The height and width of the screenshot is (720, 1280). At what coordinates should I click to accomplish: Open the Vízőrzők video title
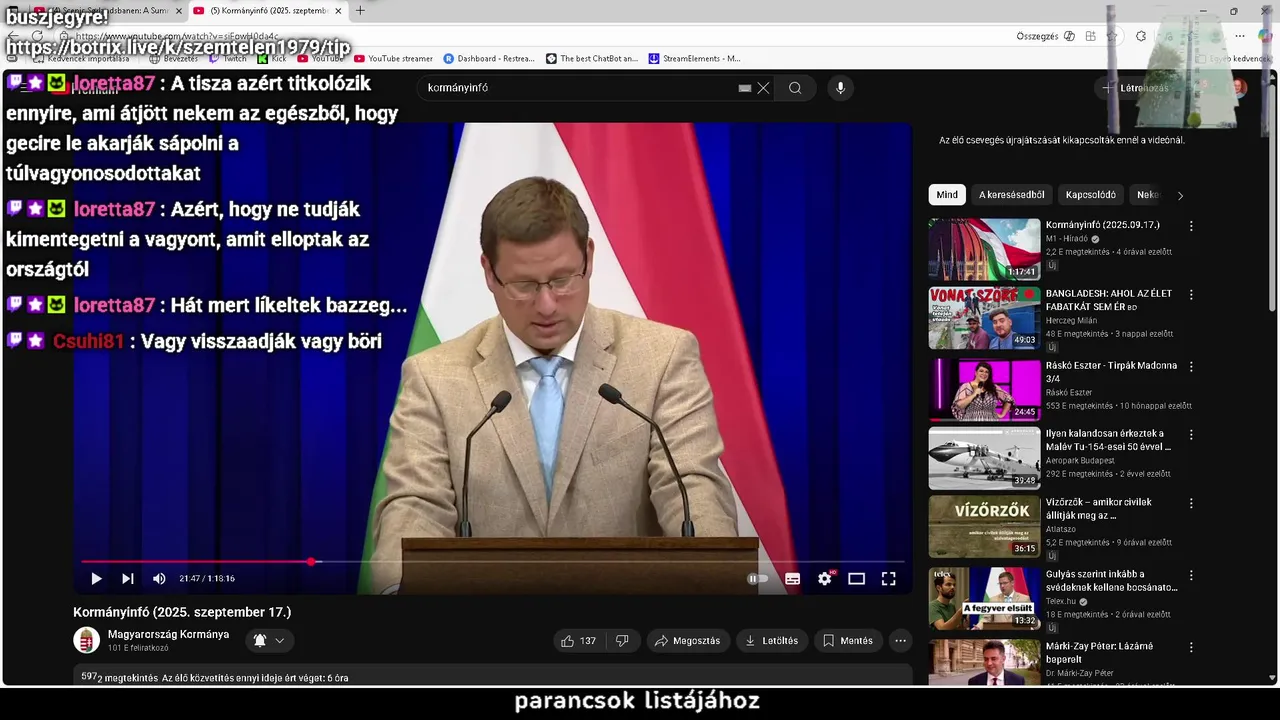1098,508
